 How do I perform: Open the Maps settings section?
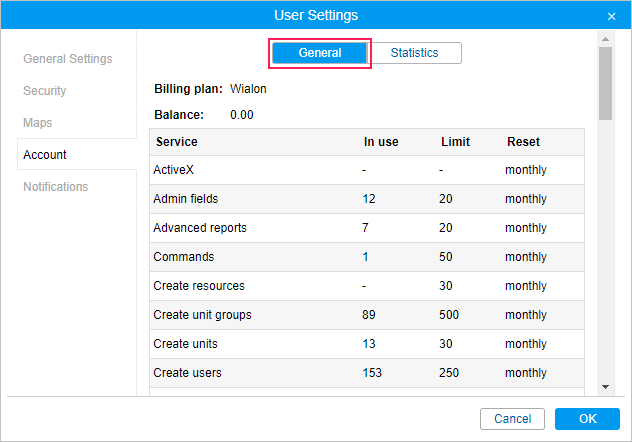(38, 123)
